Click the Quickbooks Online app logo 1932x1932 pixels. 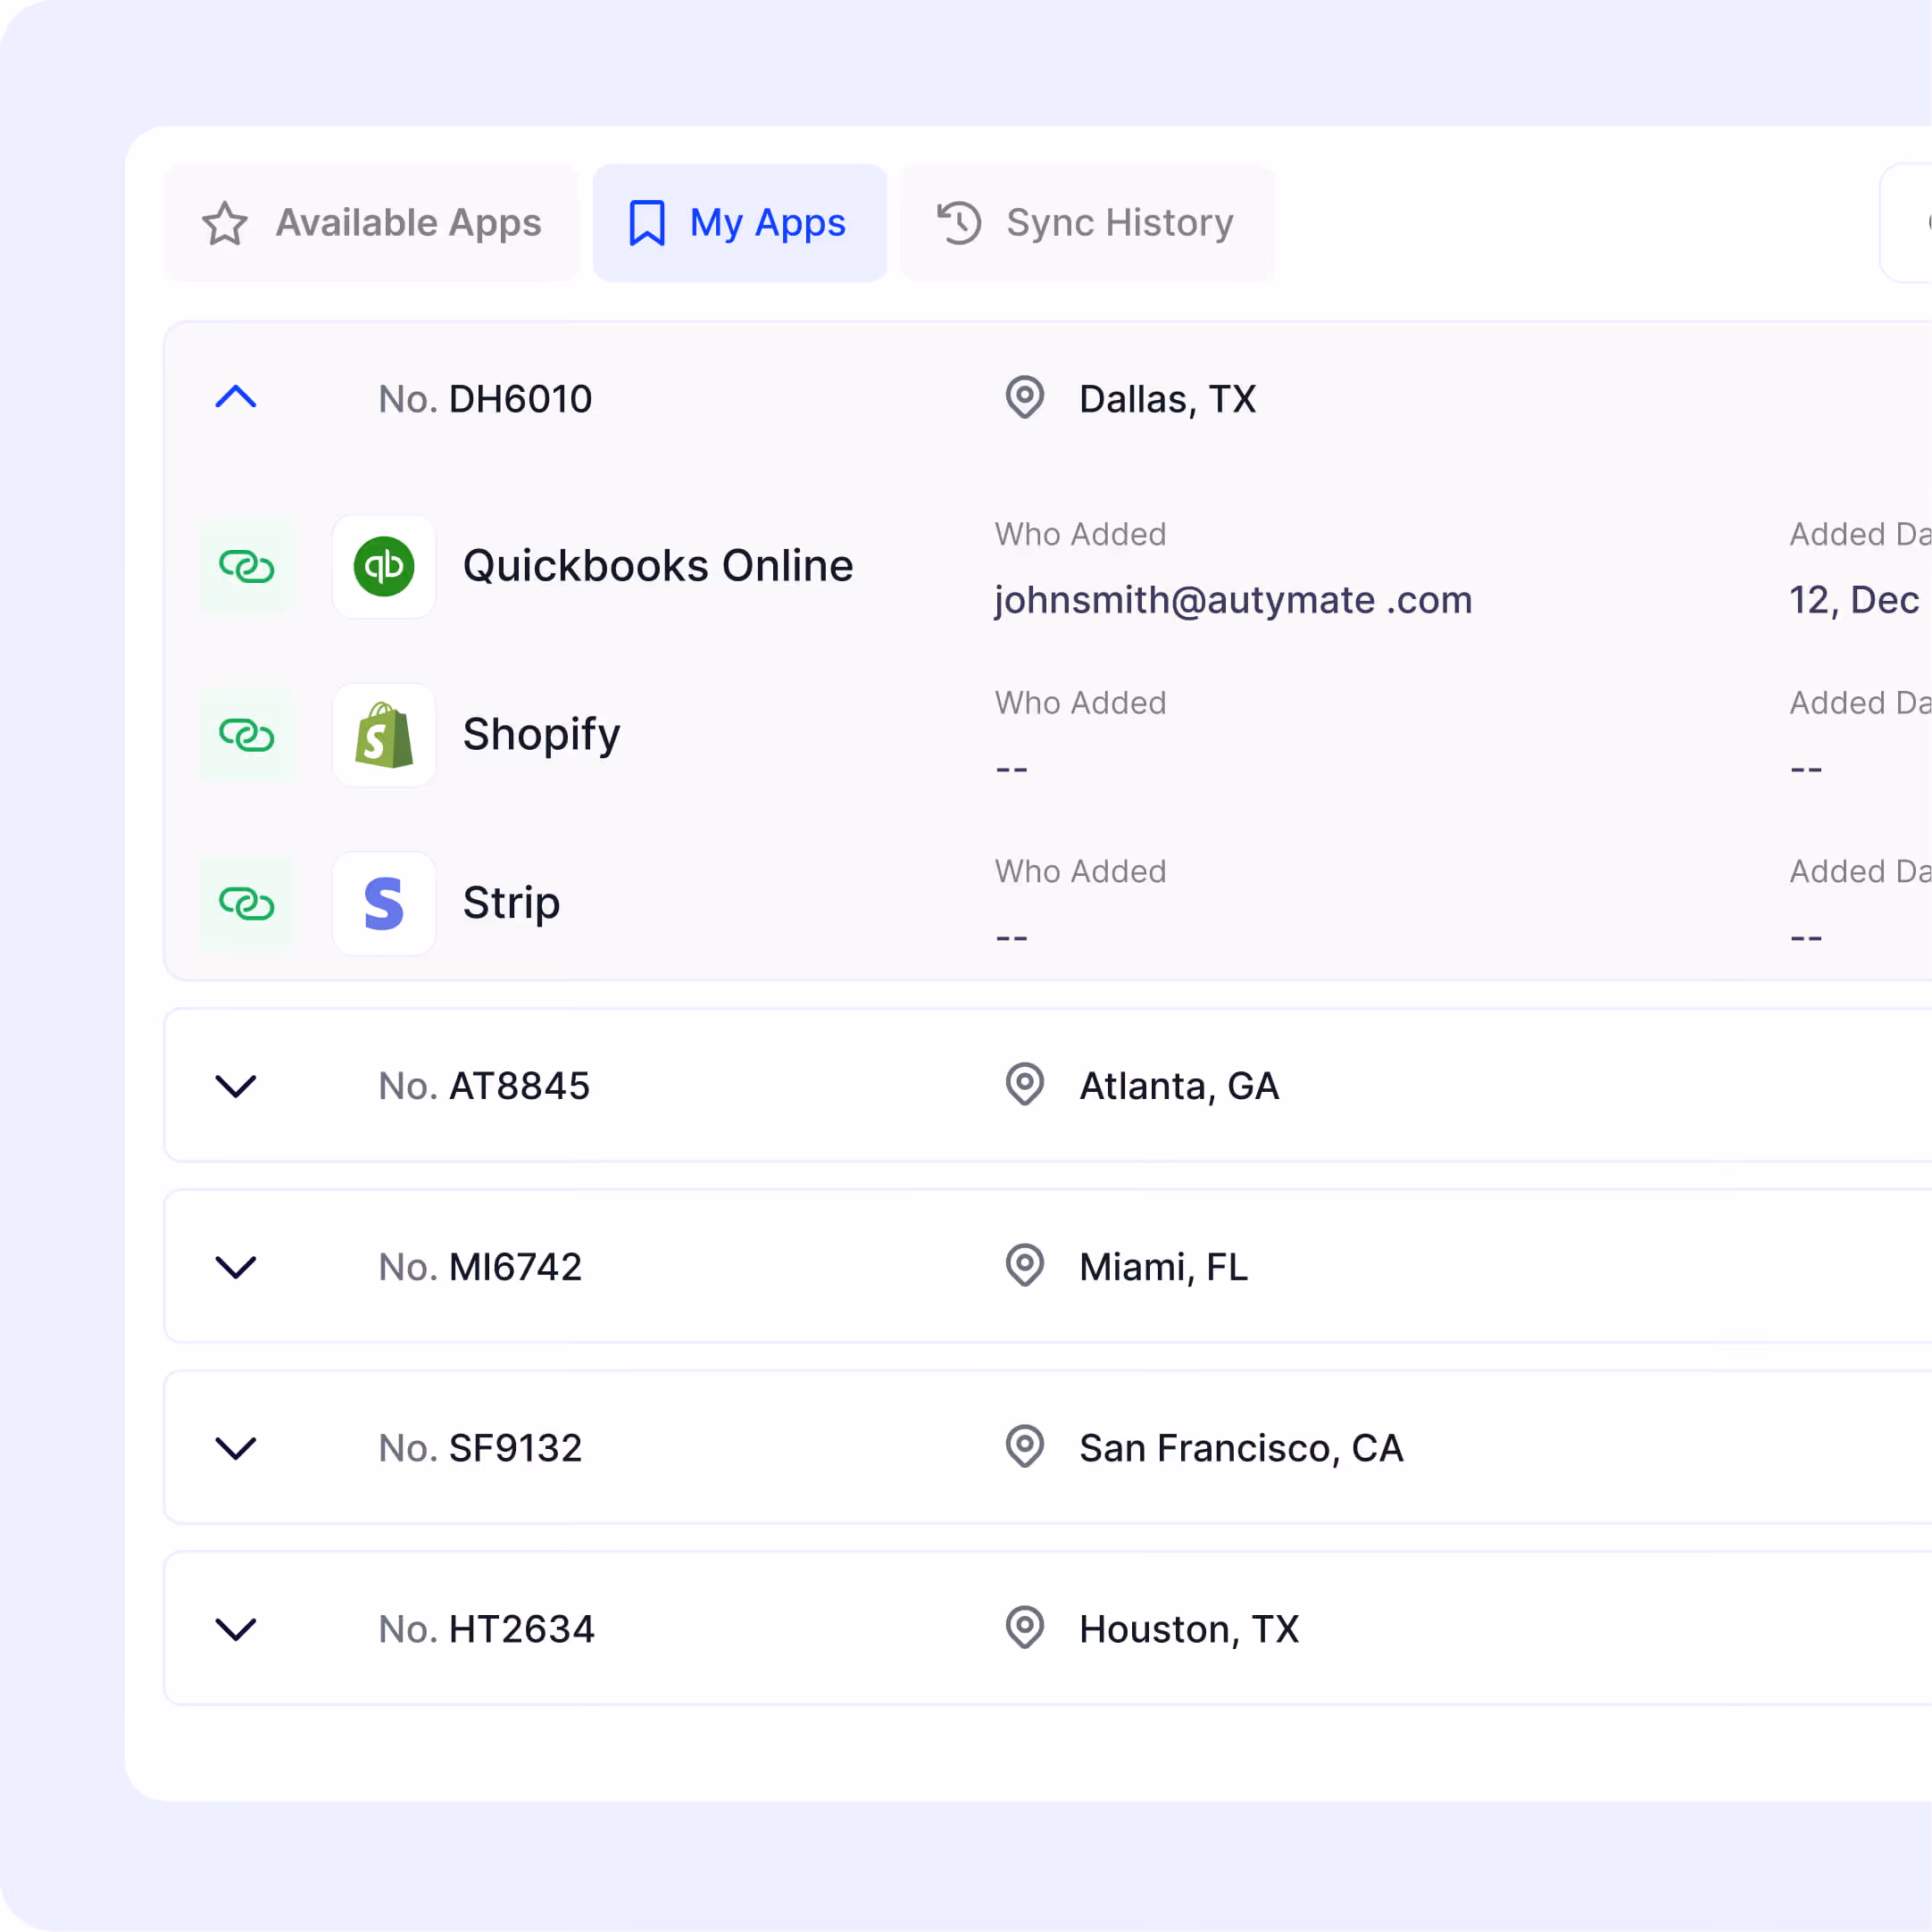pos(384,567)
